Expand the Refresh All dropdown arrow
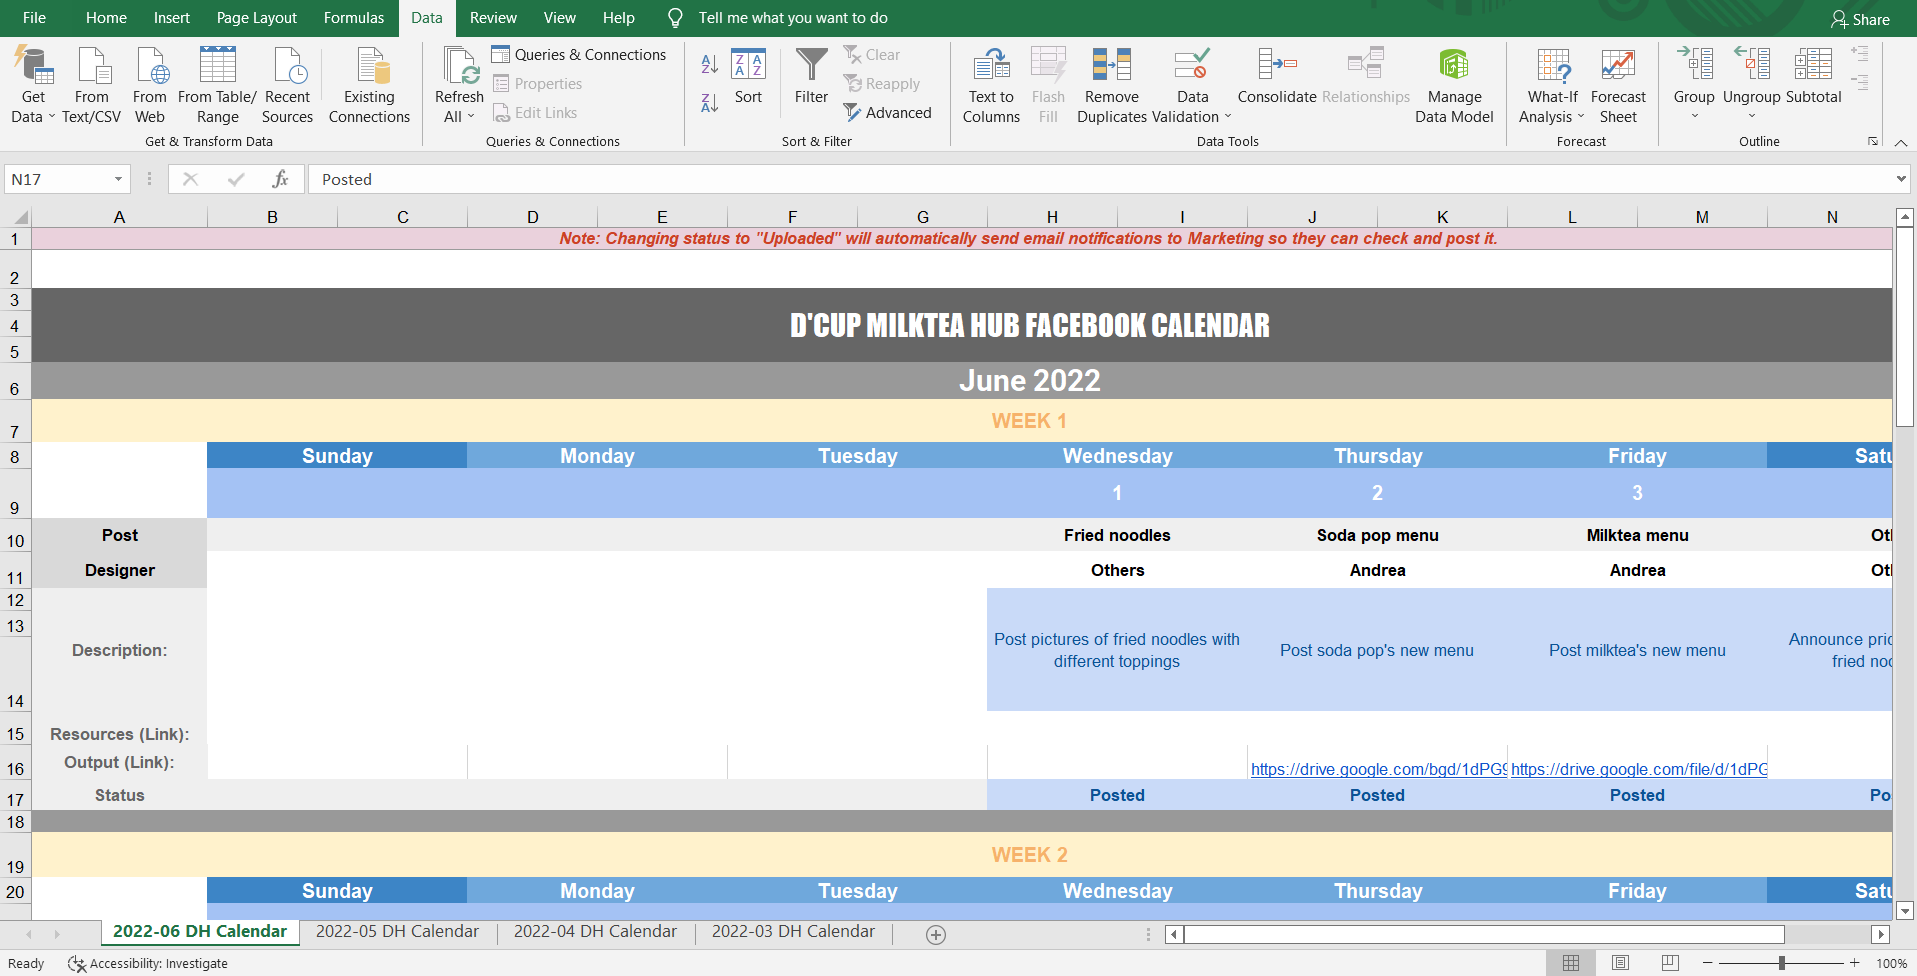The image size is (1917, 976). (x=471, y=117)
